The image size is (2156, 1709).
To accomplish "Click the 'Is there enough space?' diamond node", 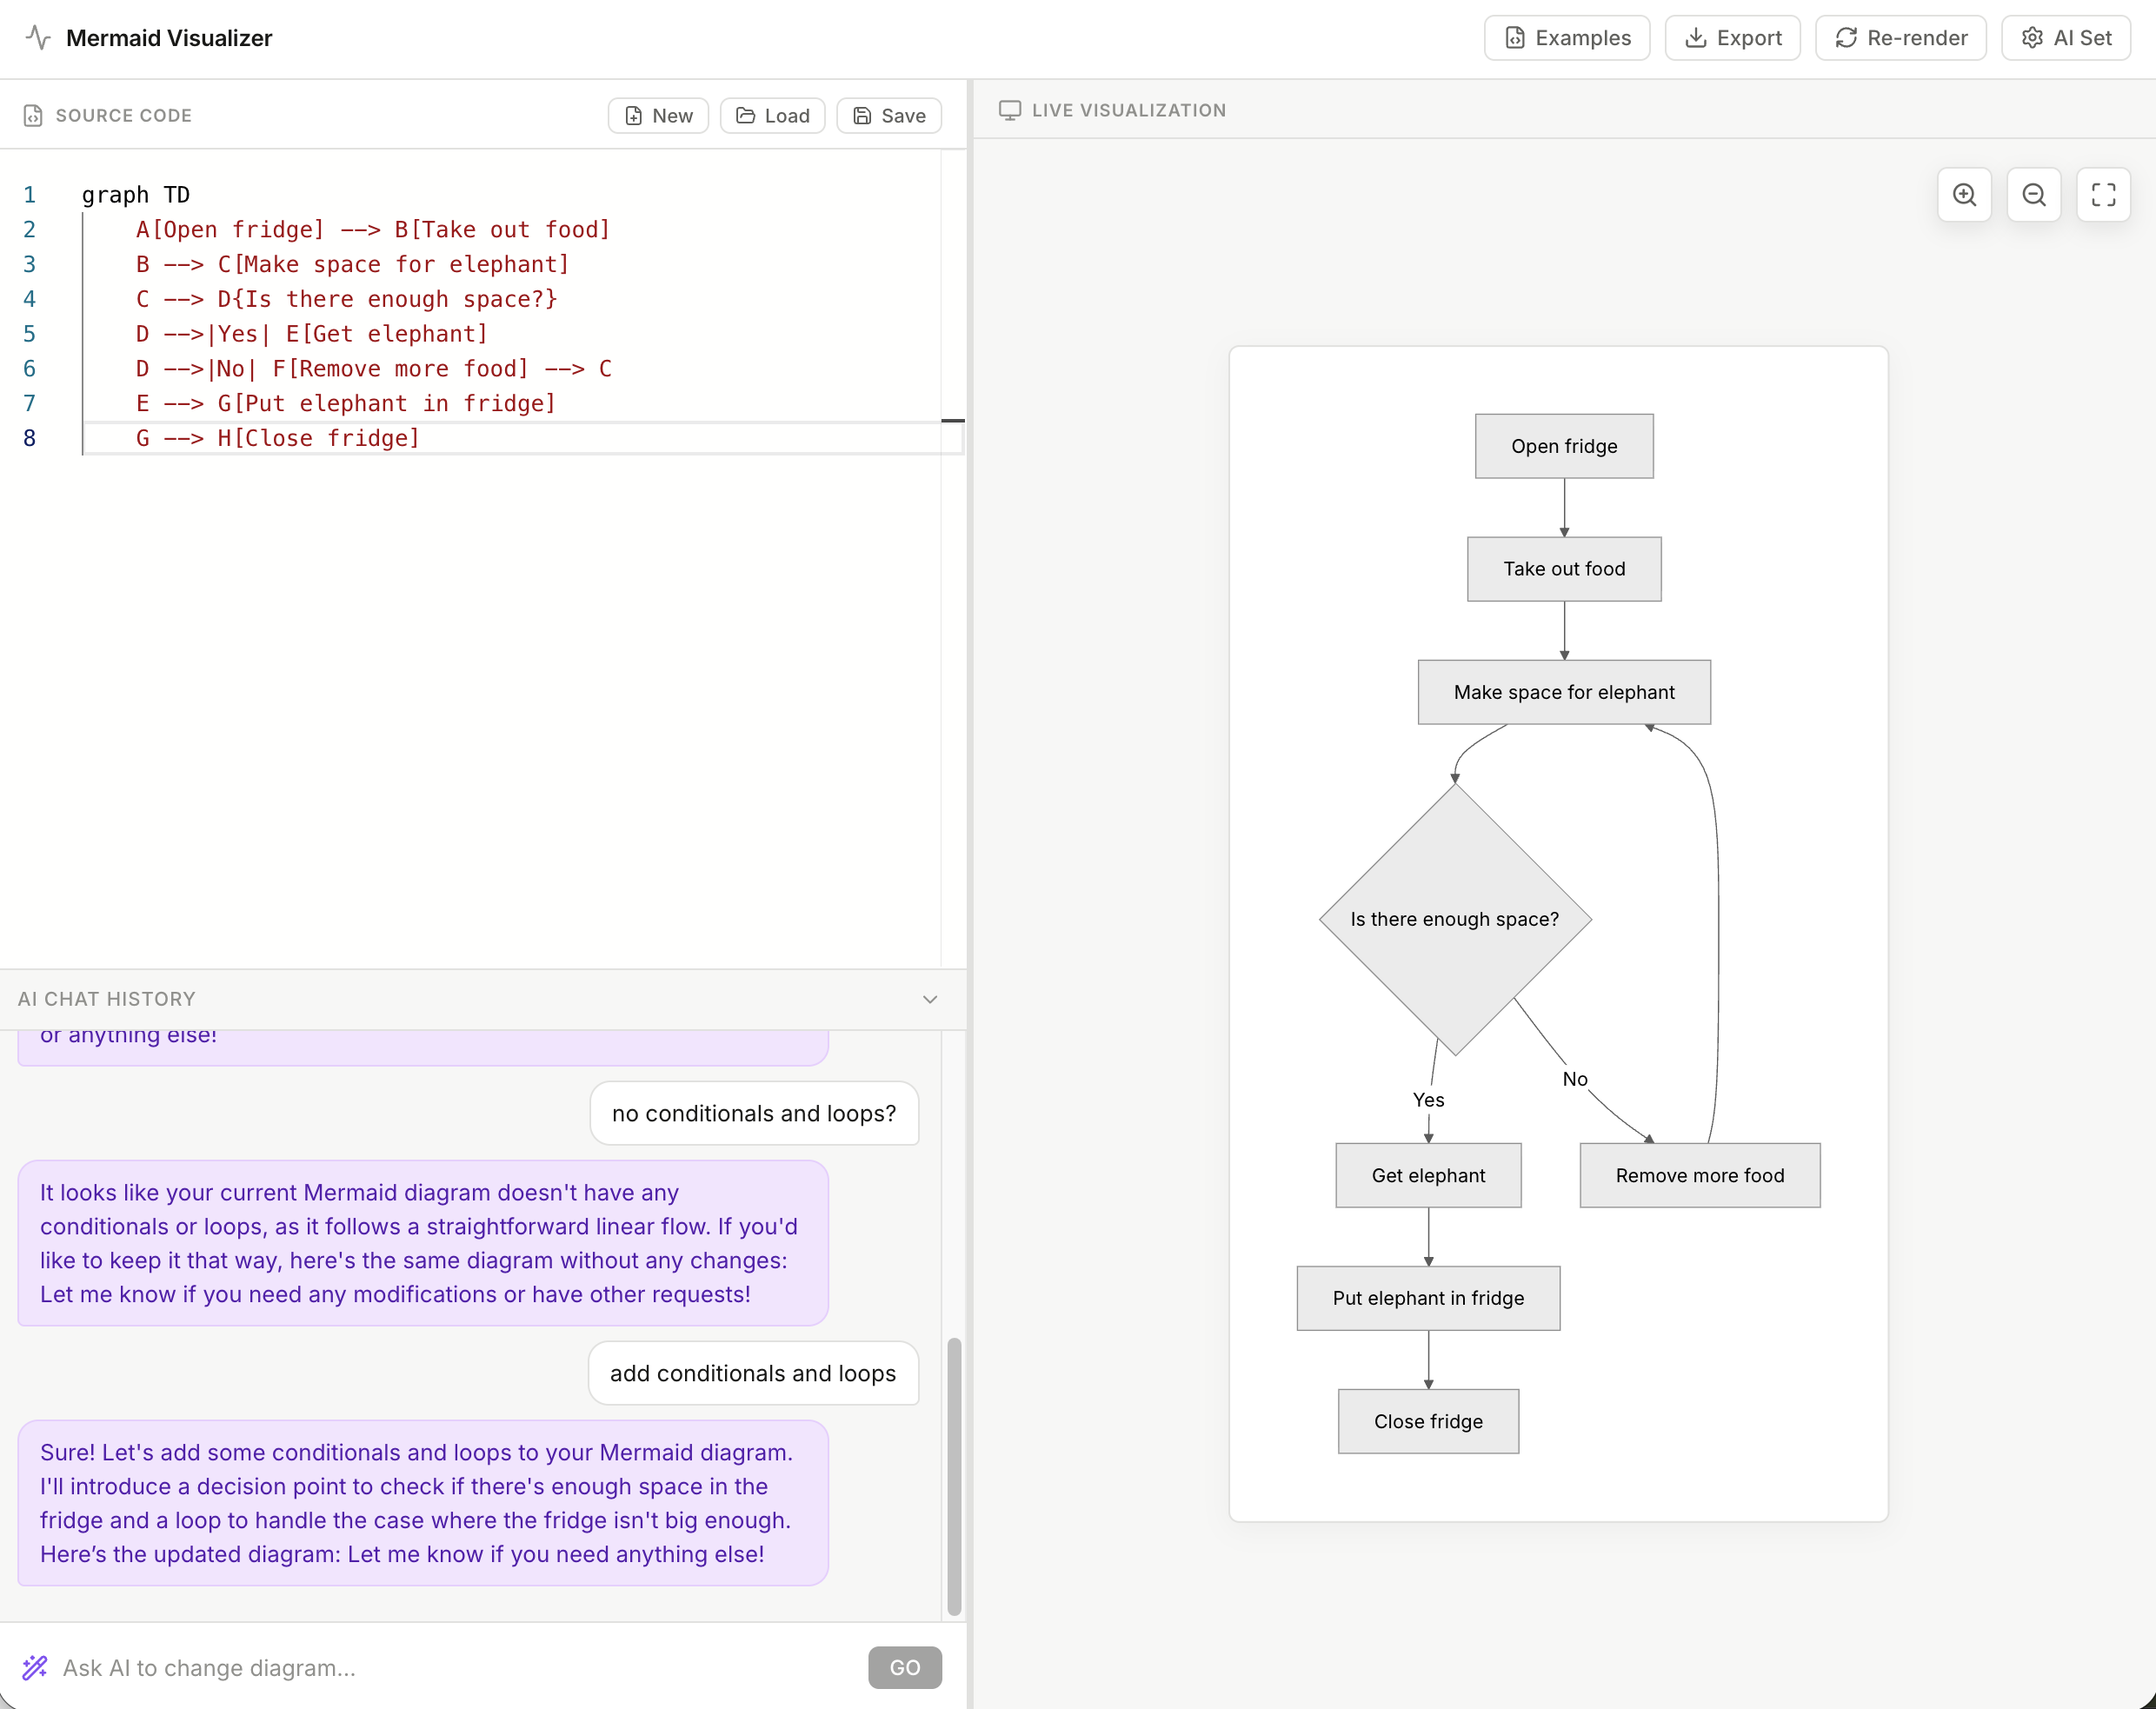I will coord(1454,919).
